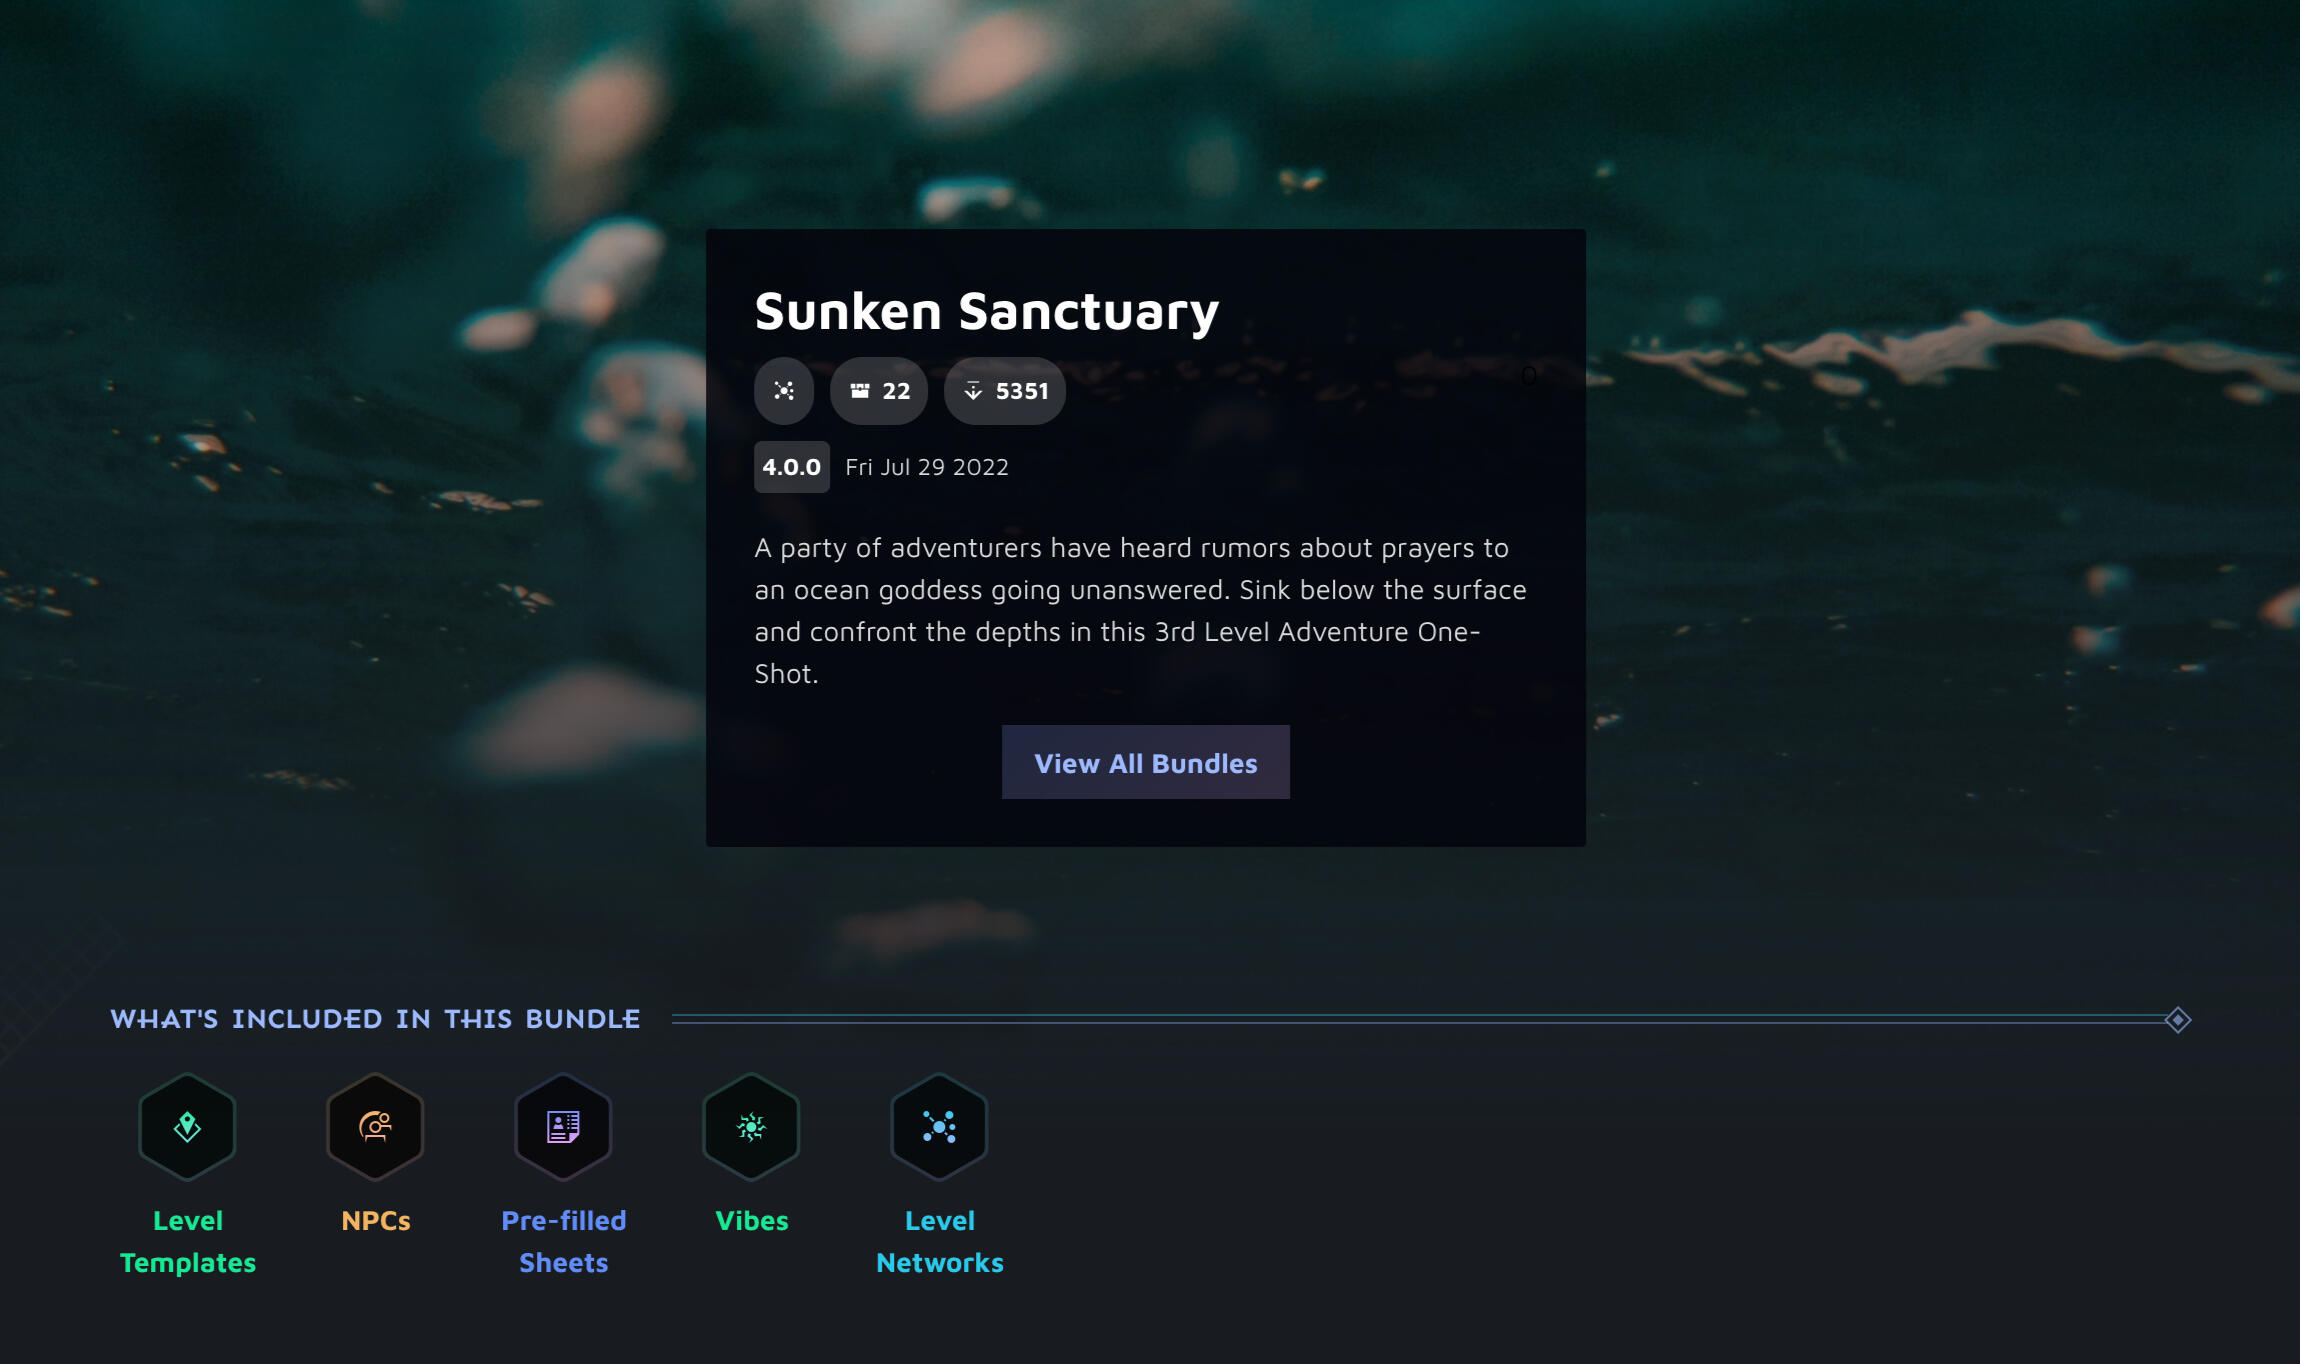2300x1364 pixels.
Task: Click the date Fri Jul 29 2022
Action: click(927, 467)
